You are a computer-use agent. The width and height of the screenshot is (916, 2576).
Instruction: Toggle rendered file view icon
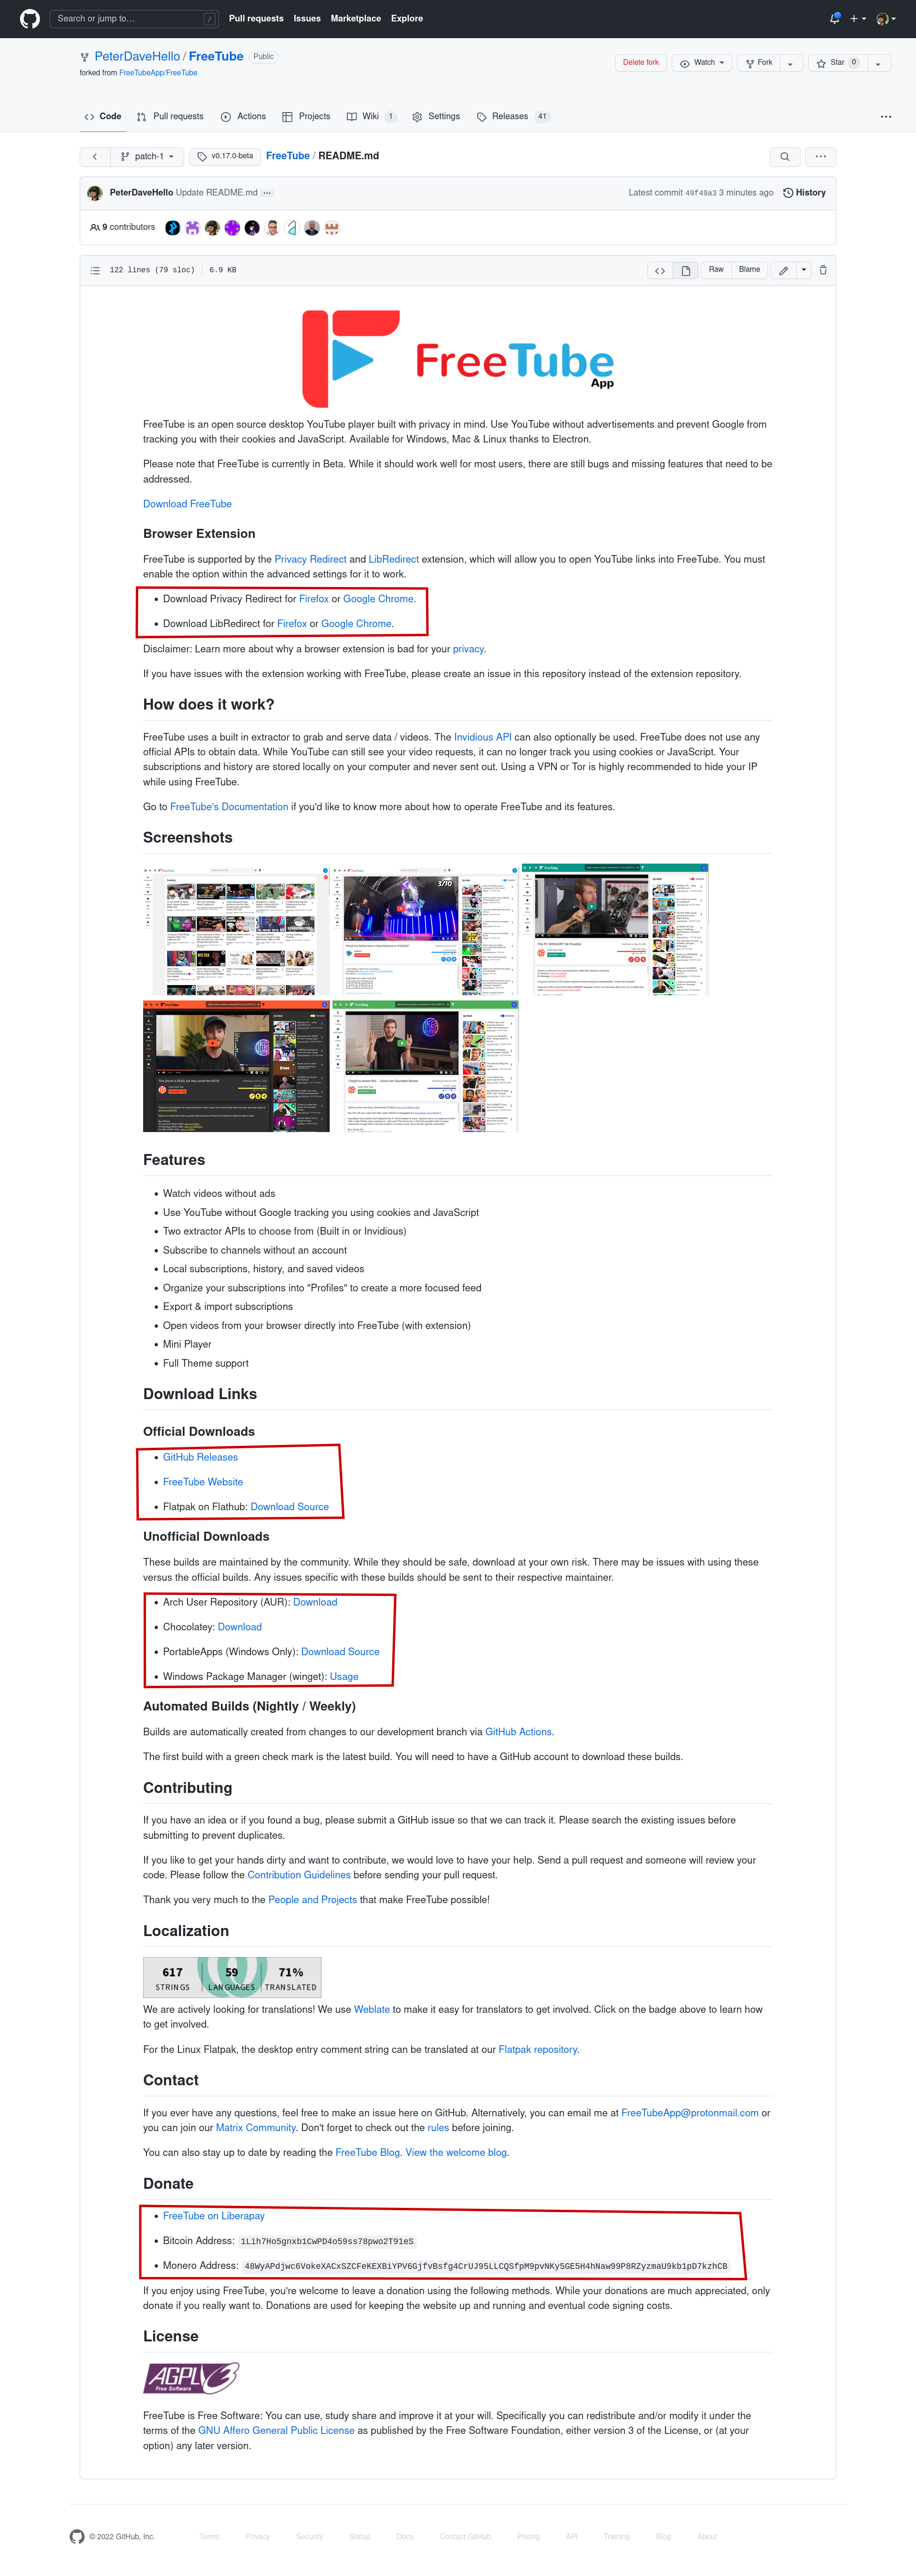686,270
